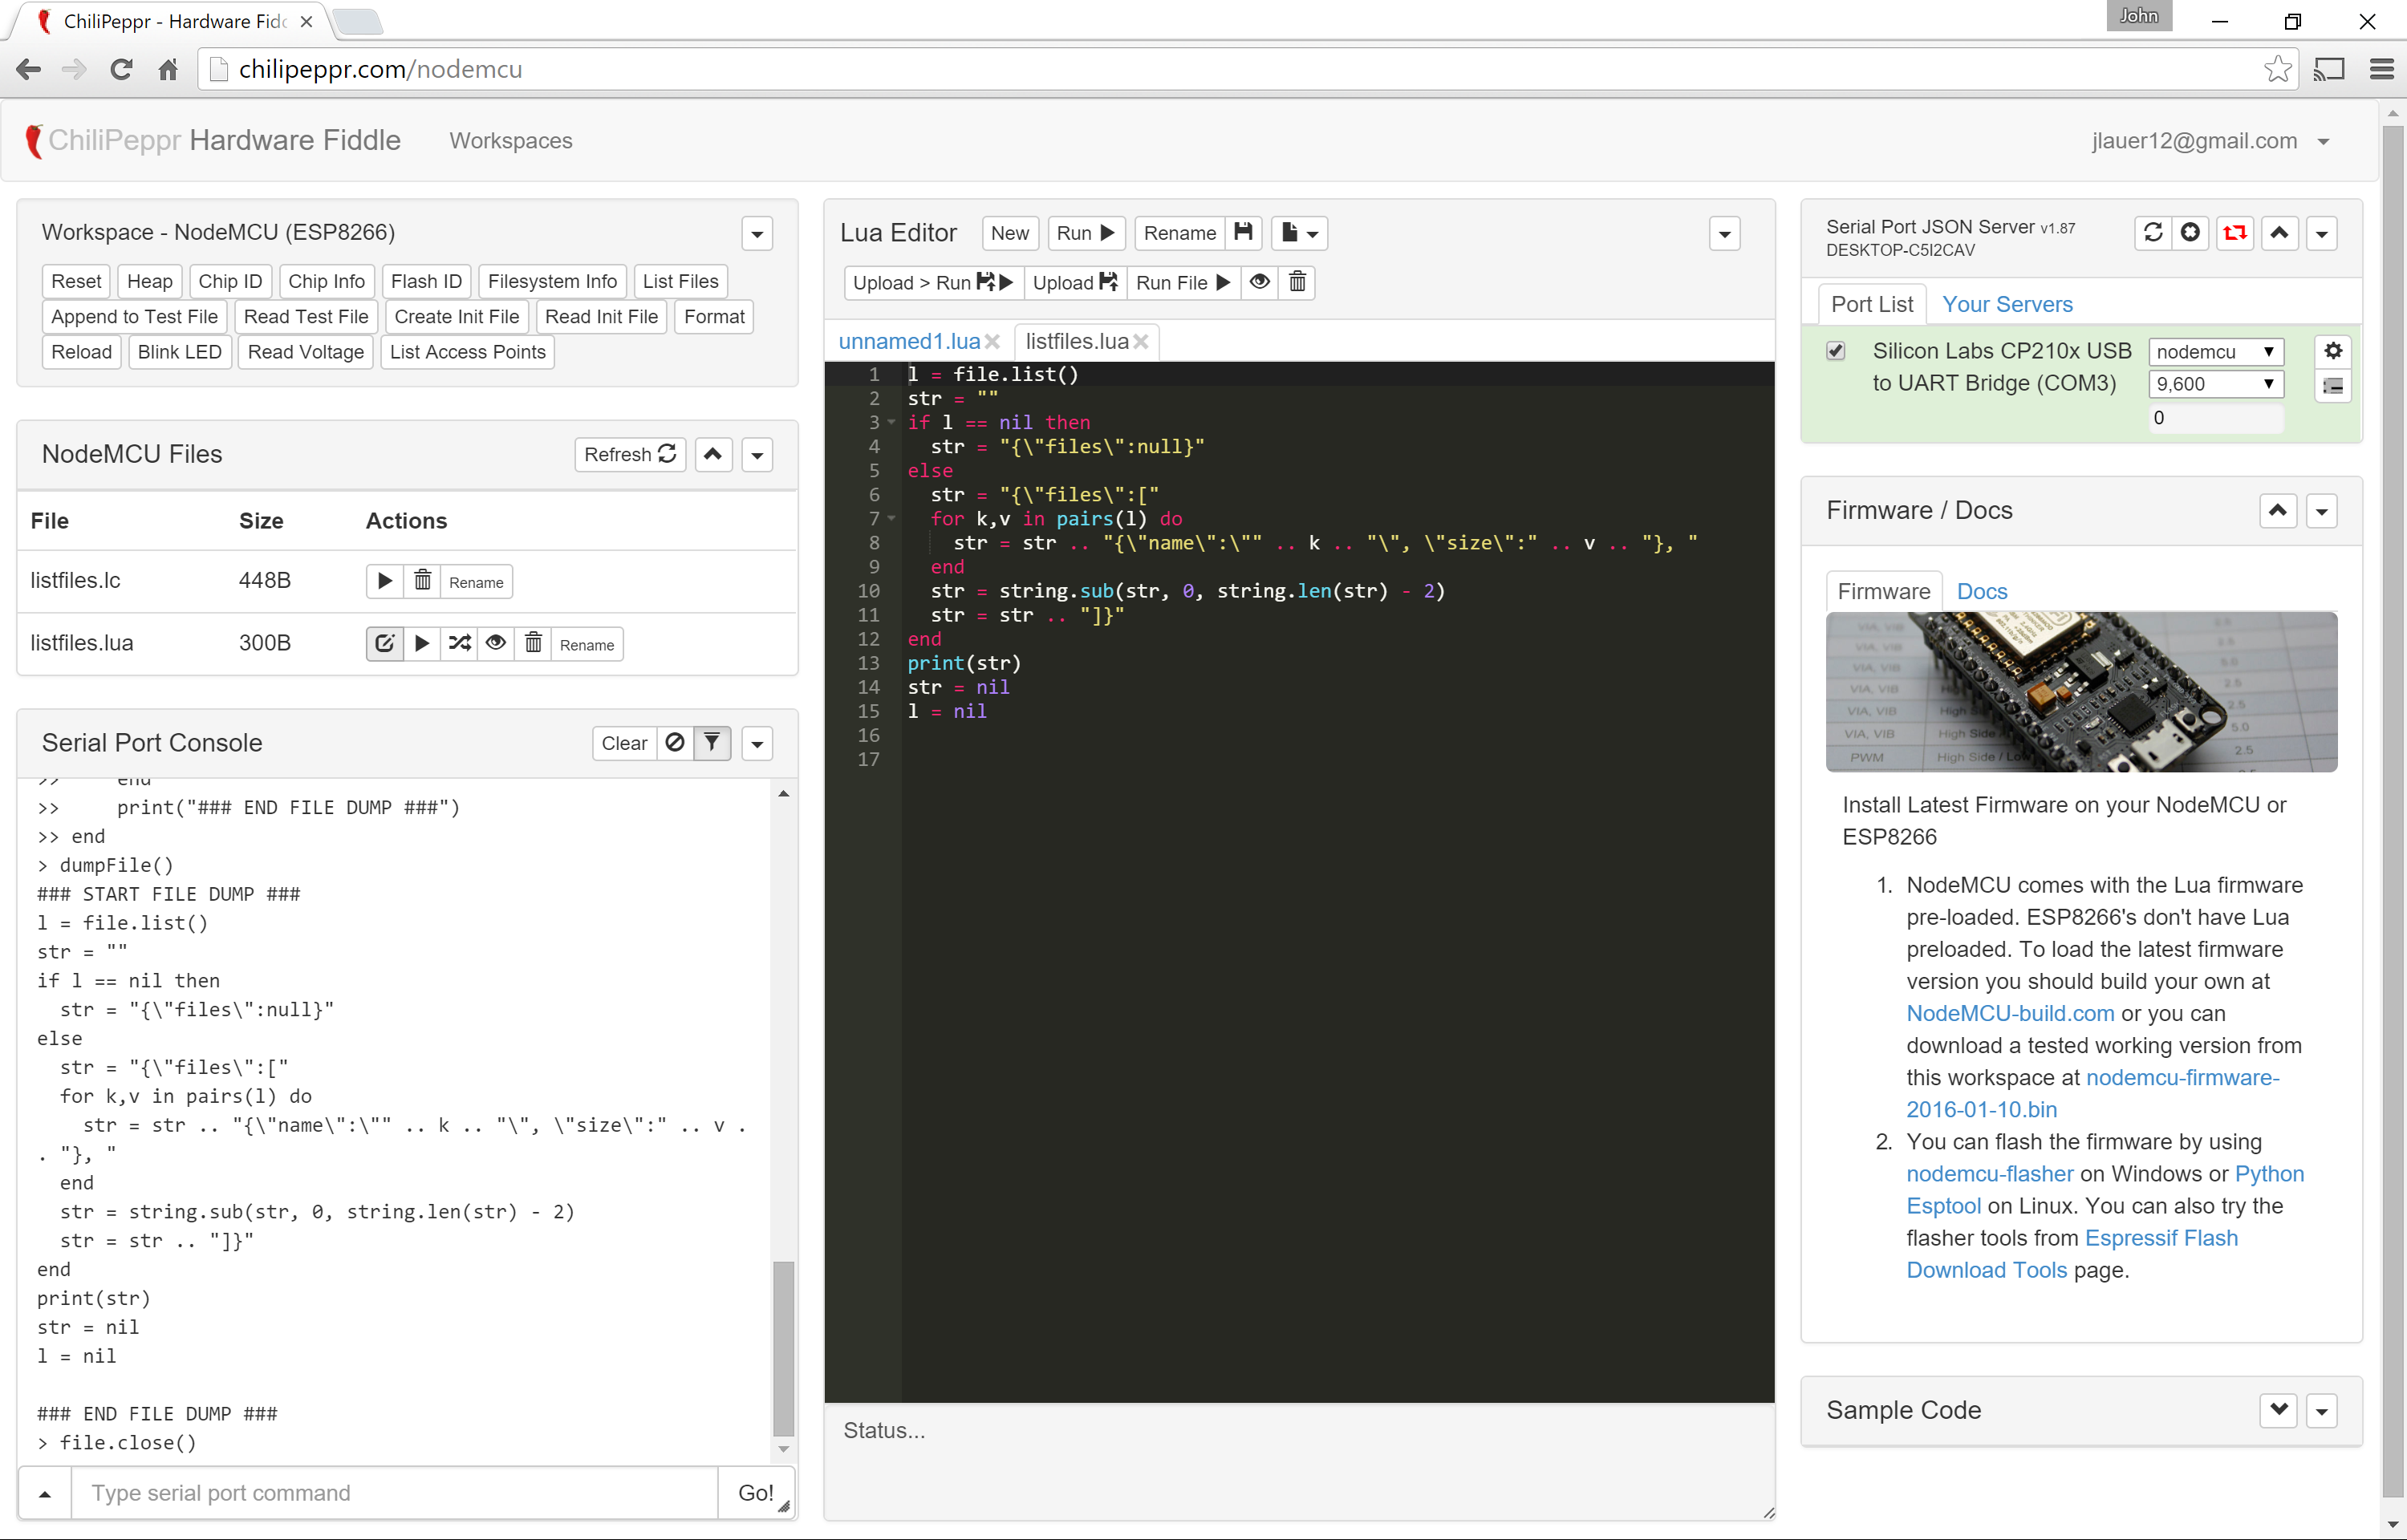Uncheck the Silicon Labs CP210x port checkbox
This screenshot has height=1540, width=2407.
1836,351
